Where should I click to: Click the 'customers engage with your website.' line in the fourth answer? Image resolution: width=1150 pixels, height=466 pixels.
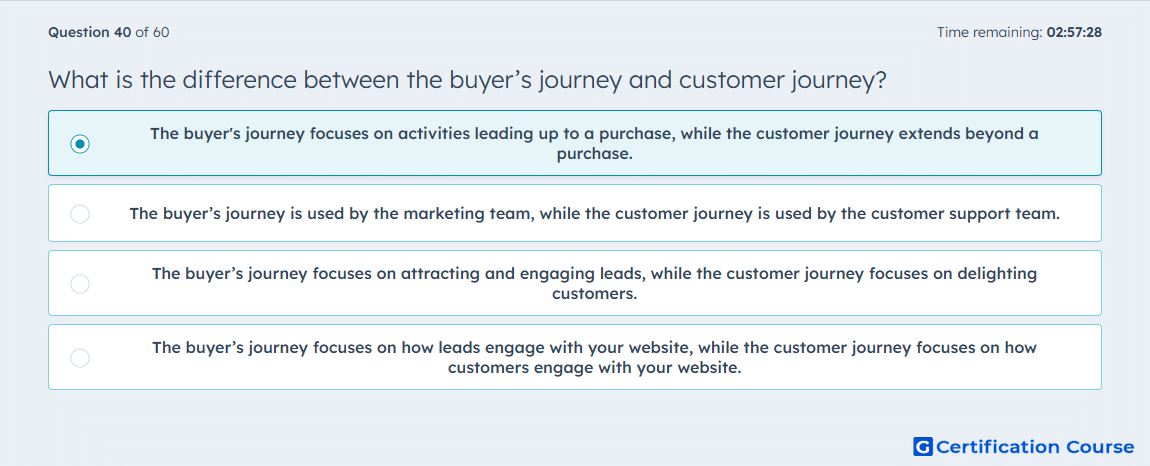[x=594, y=368]
